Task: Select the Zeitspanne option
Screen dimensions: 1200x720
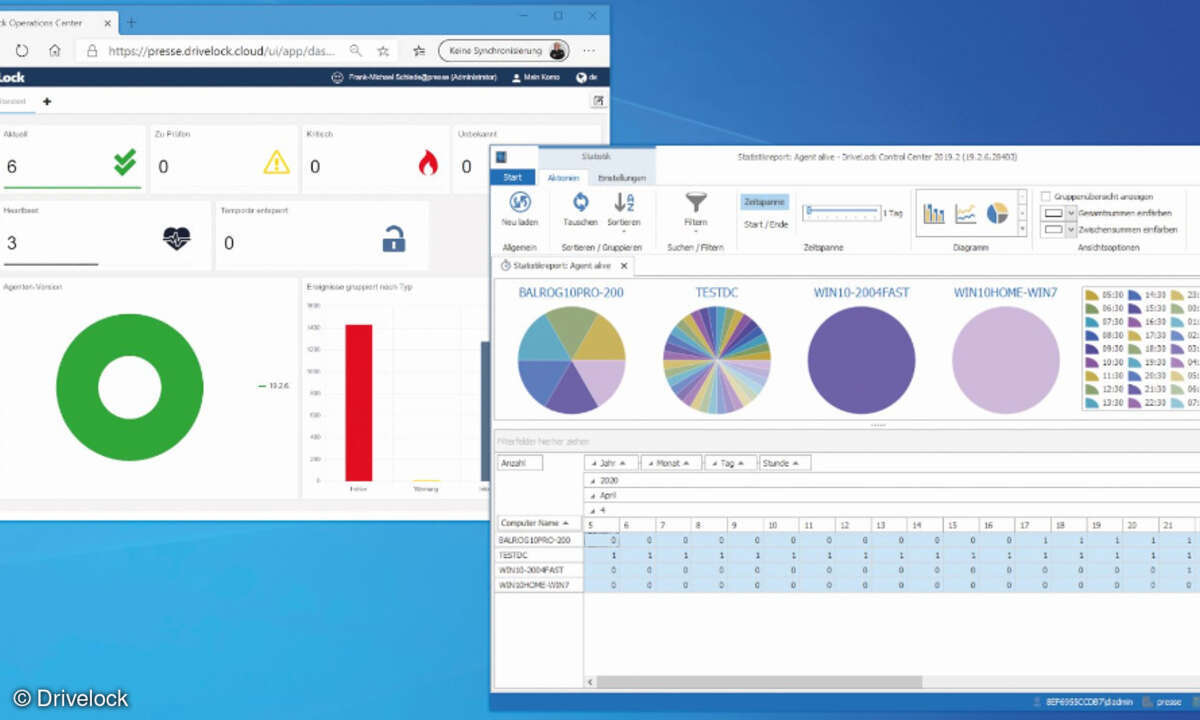Action: point(765,202)
